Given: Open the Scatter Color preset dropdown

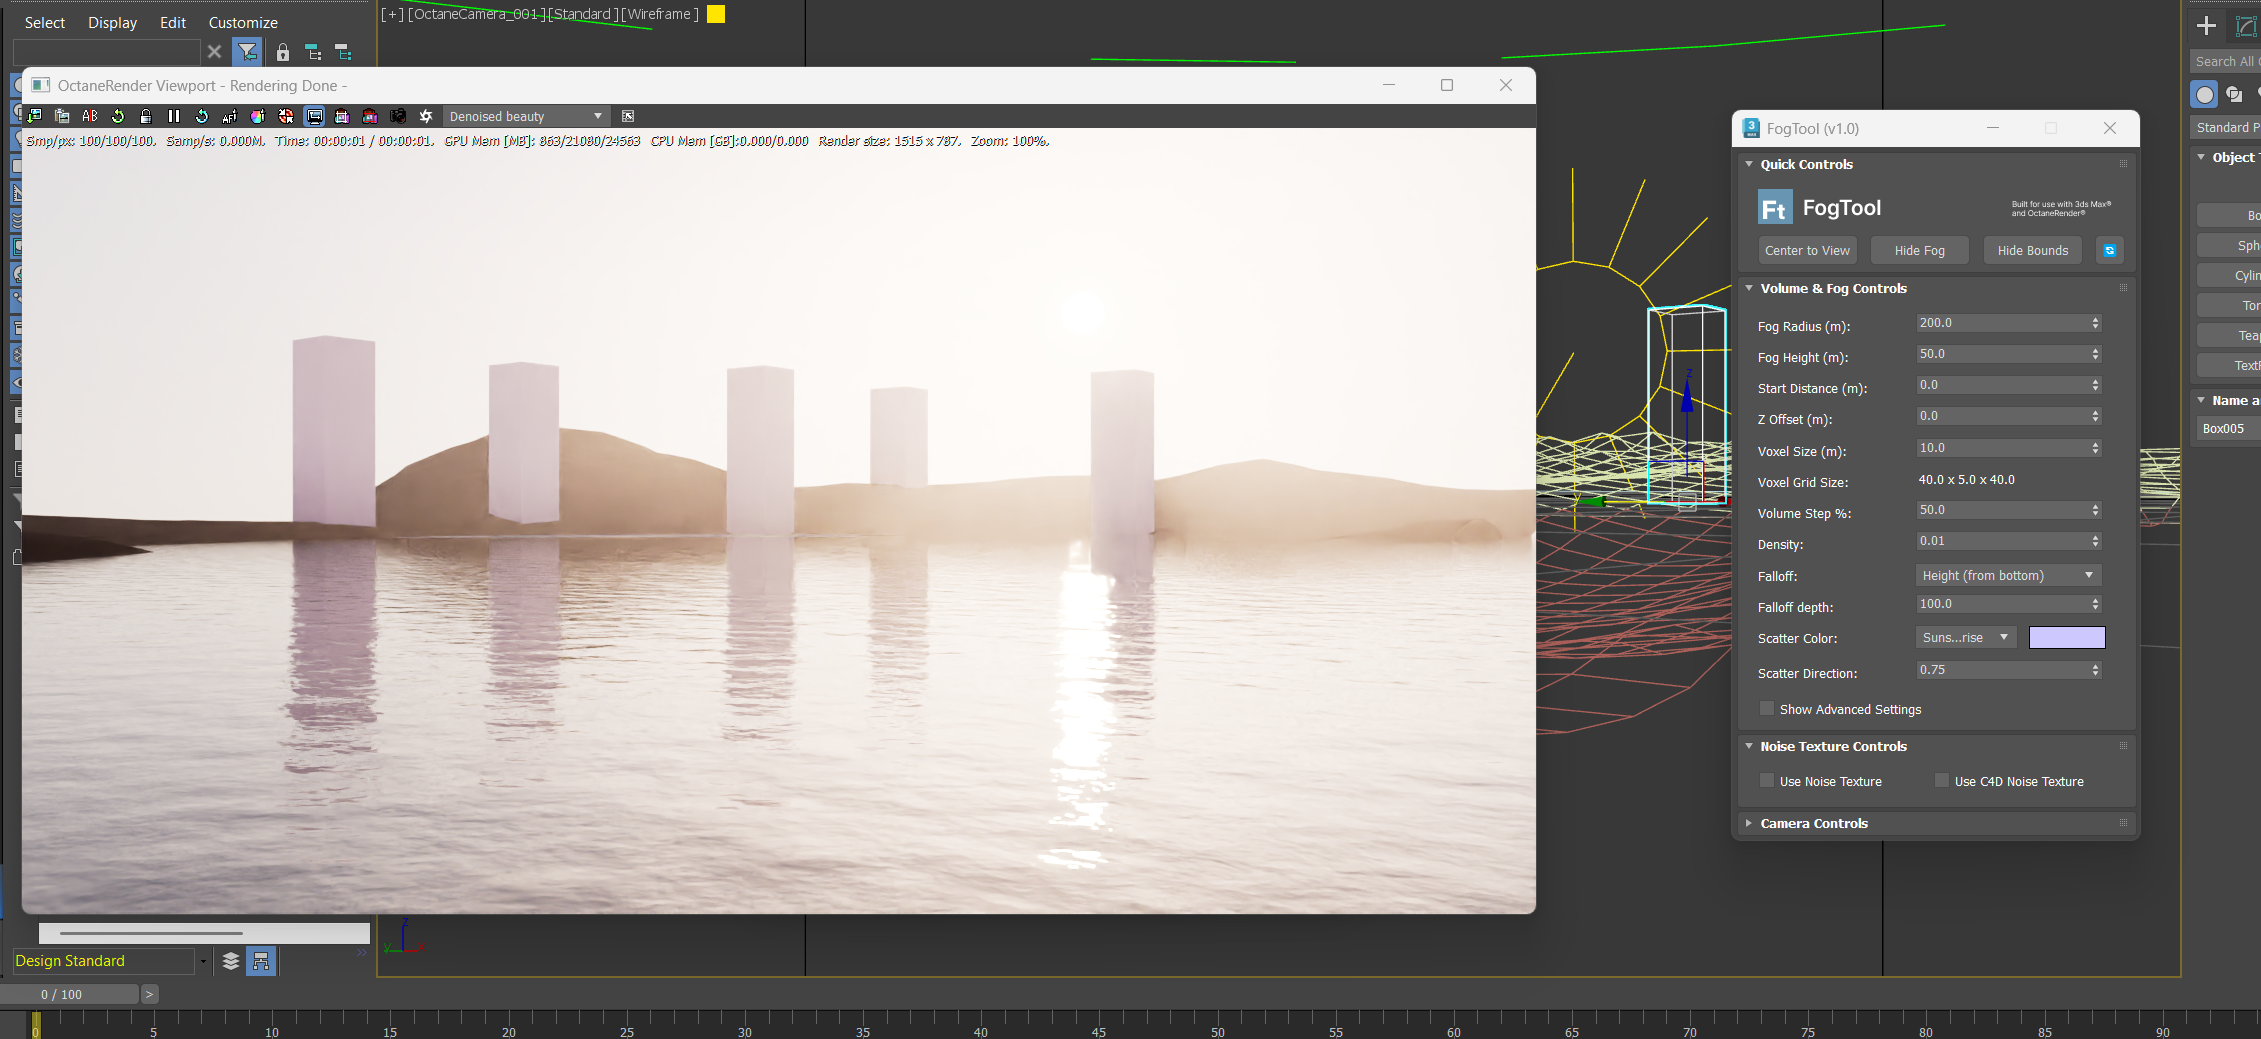Looking at the screenshot, I should (1965, 637).
